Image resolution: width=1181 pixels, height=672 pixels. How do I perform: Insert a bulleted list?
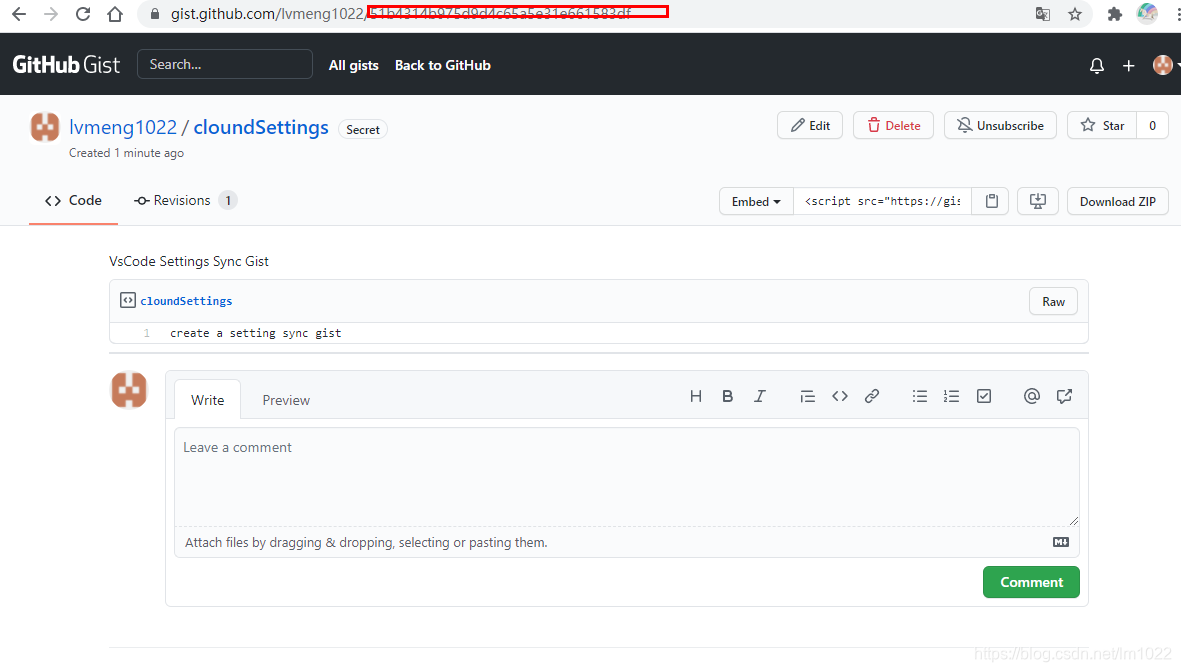click(920, 396)
